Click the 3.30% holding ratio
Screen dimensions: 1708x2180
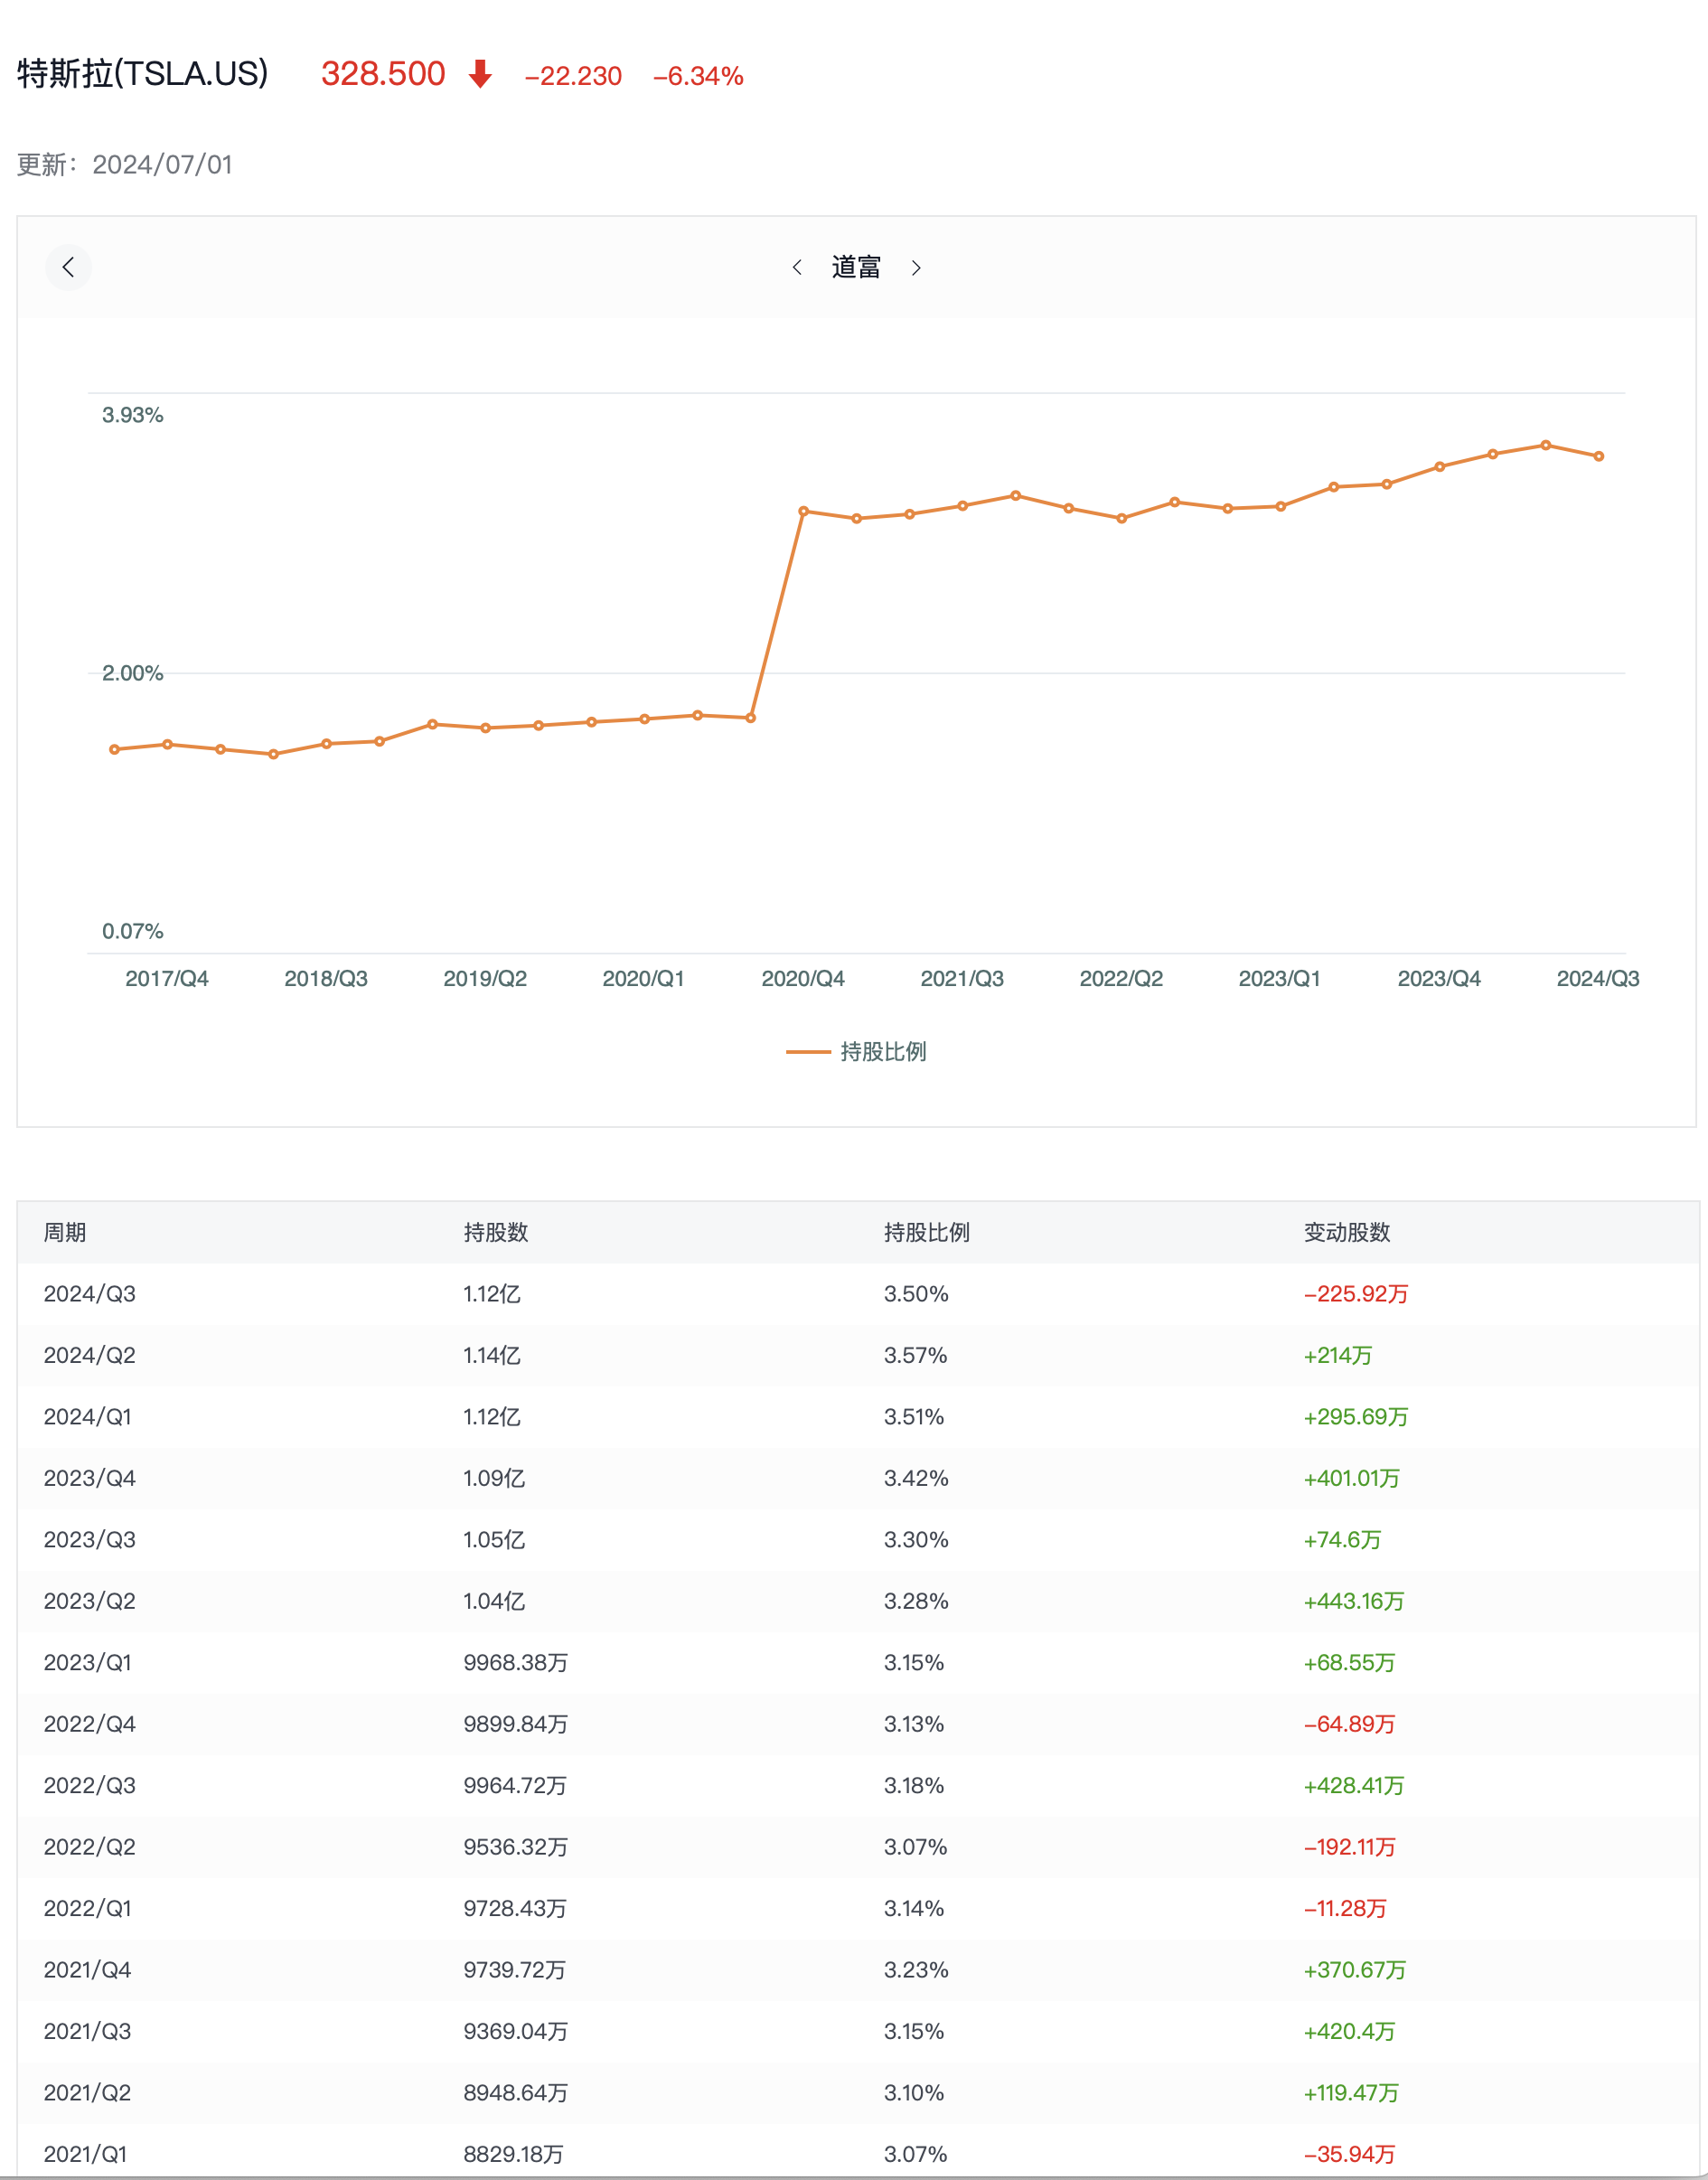click(916, 1540)
